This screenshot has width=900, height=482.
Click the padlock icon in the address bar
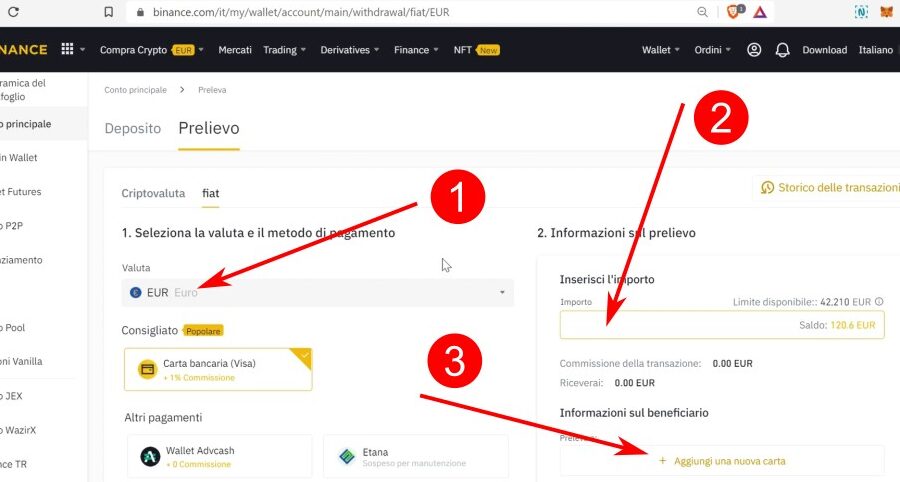pyautogui.click(x=140, y=12)
